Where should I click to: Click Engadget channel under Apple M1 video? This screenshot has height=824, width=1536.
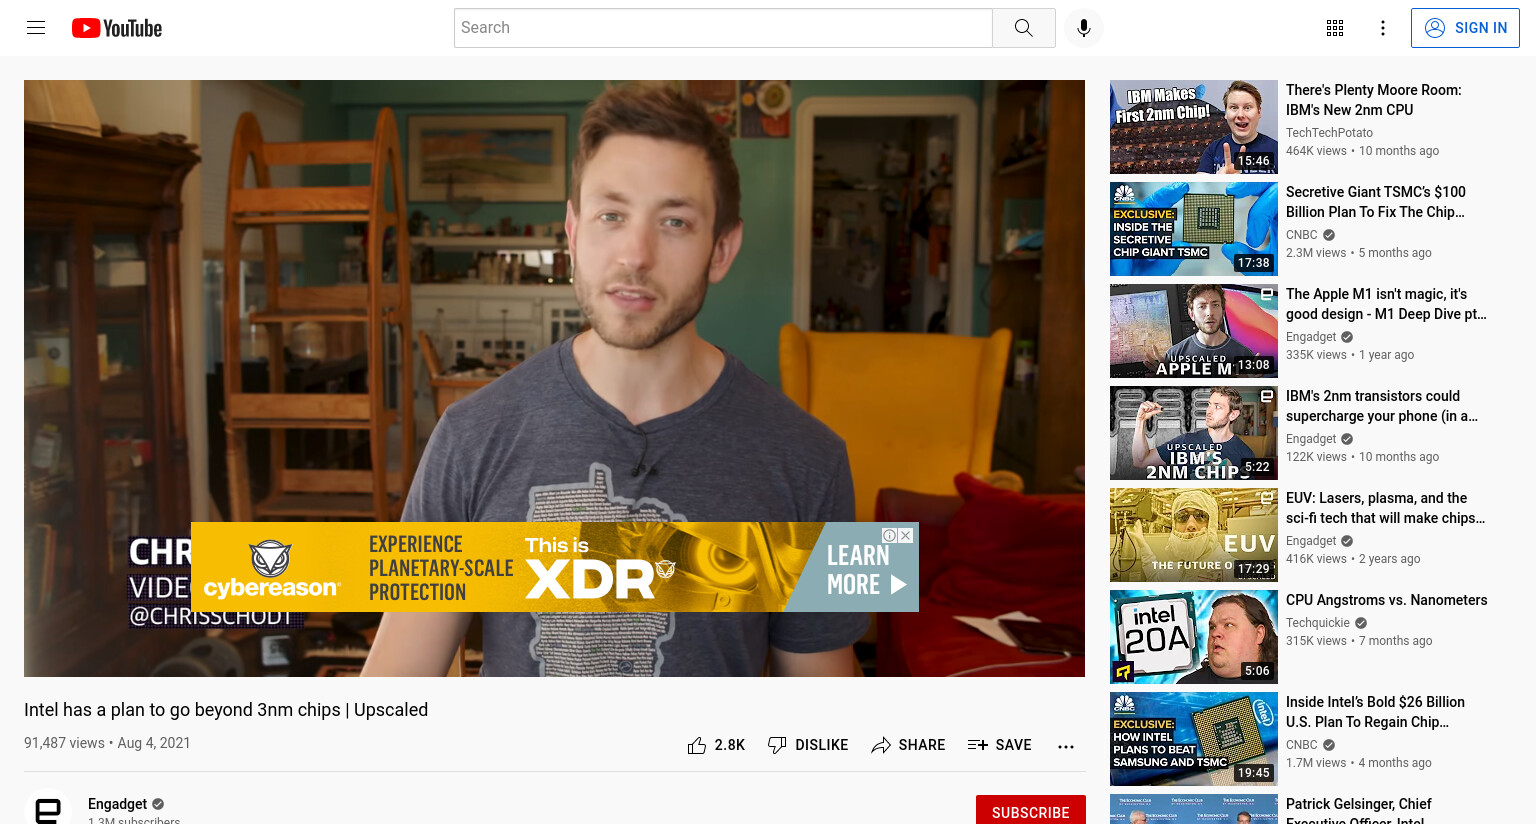[1311, 337]
